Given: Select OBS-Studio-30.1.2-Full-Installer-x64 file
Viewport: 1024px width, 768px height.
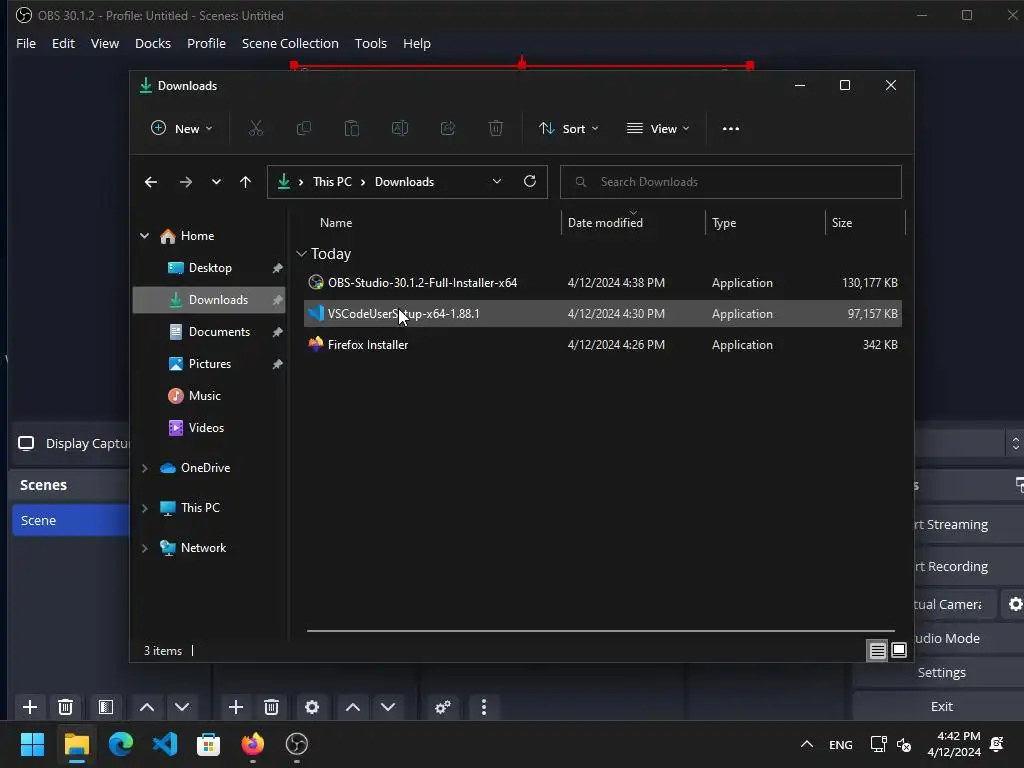Looking at the screenshot, I should point(603,283).
